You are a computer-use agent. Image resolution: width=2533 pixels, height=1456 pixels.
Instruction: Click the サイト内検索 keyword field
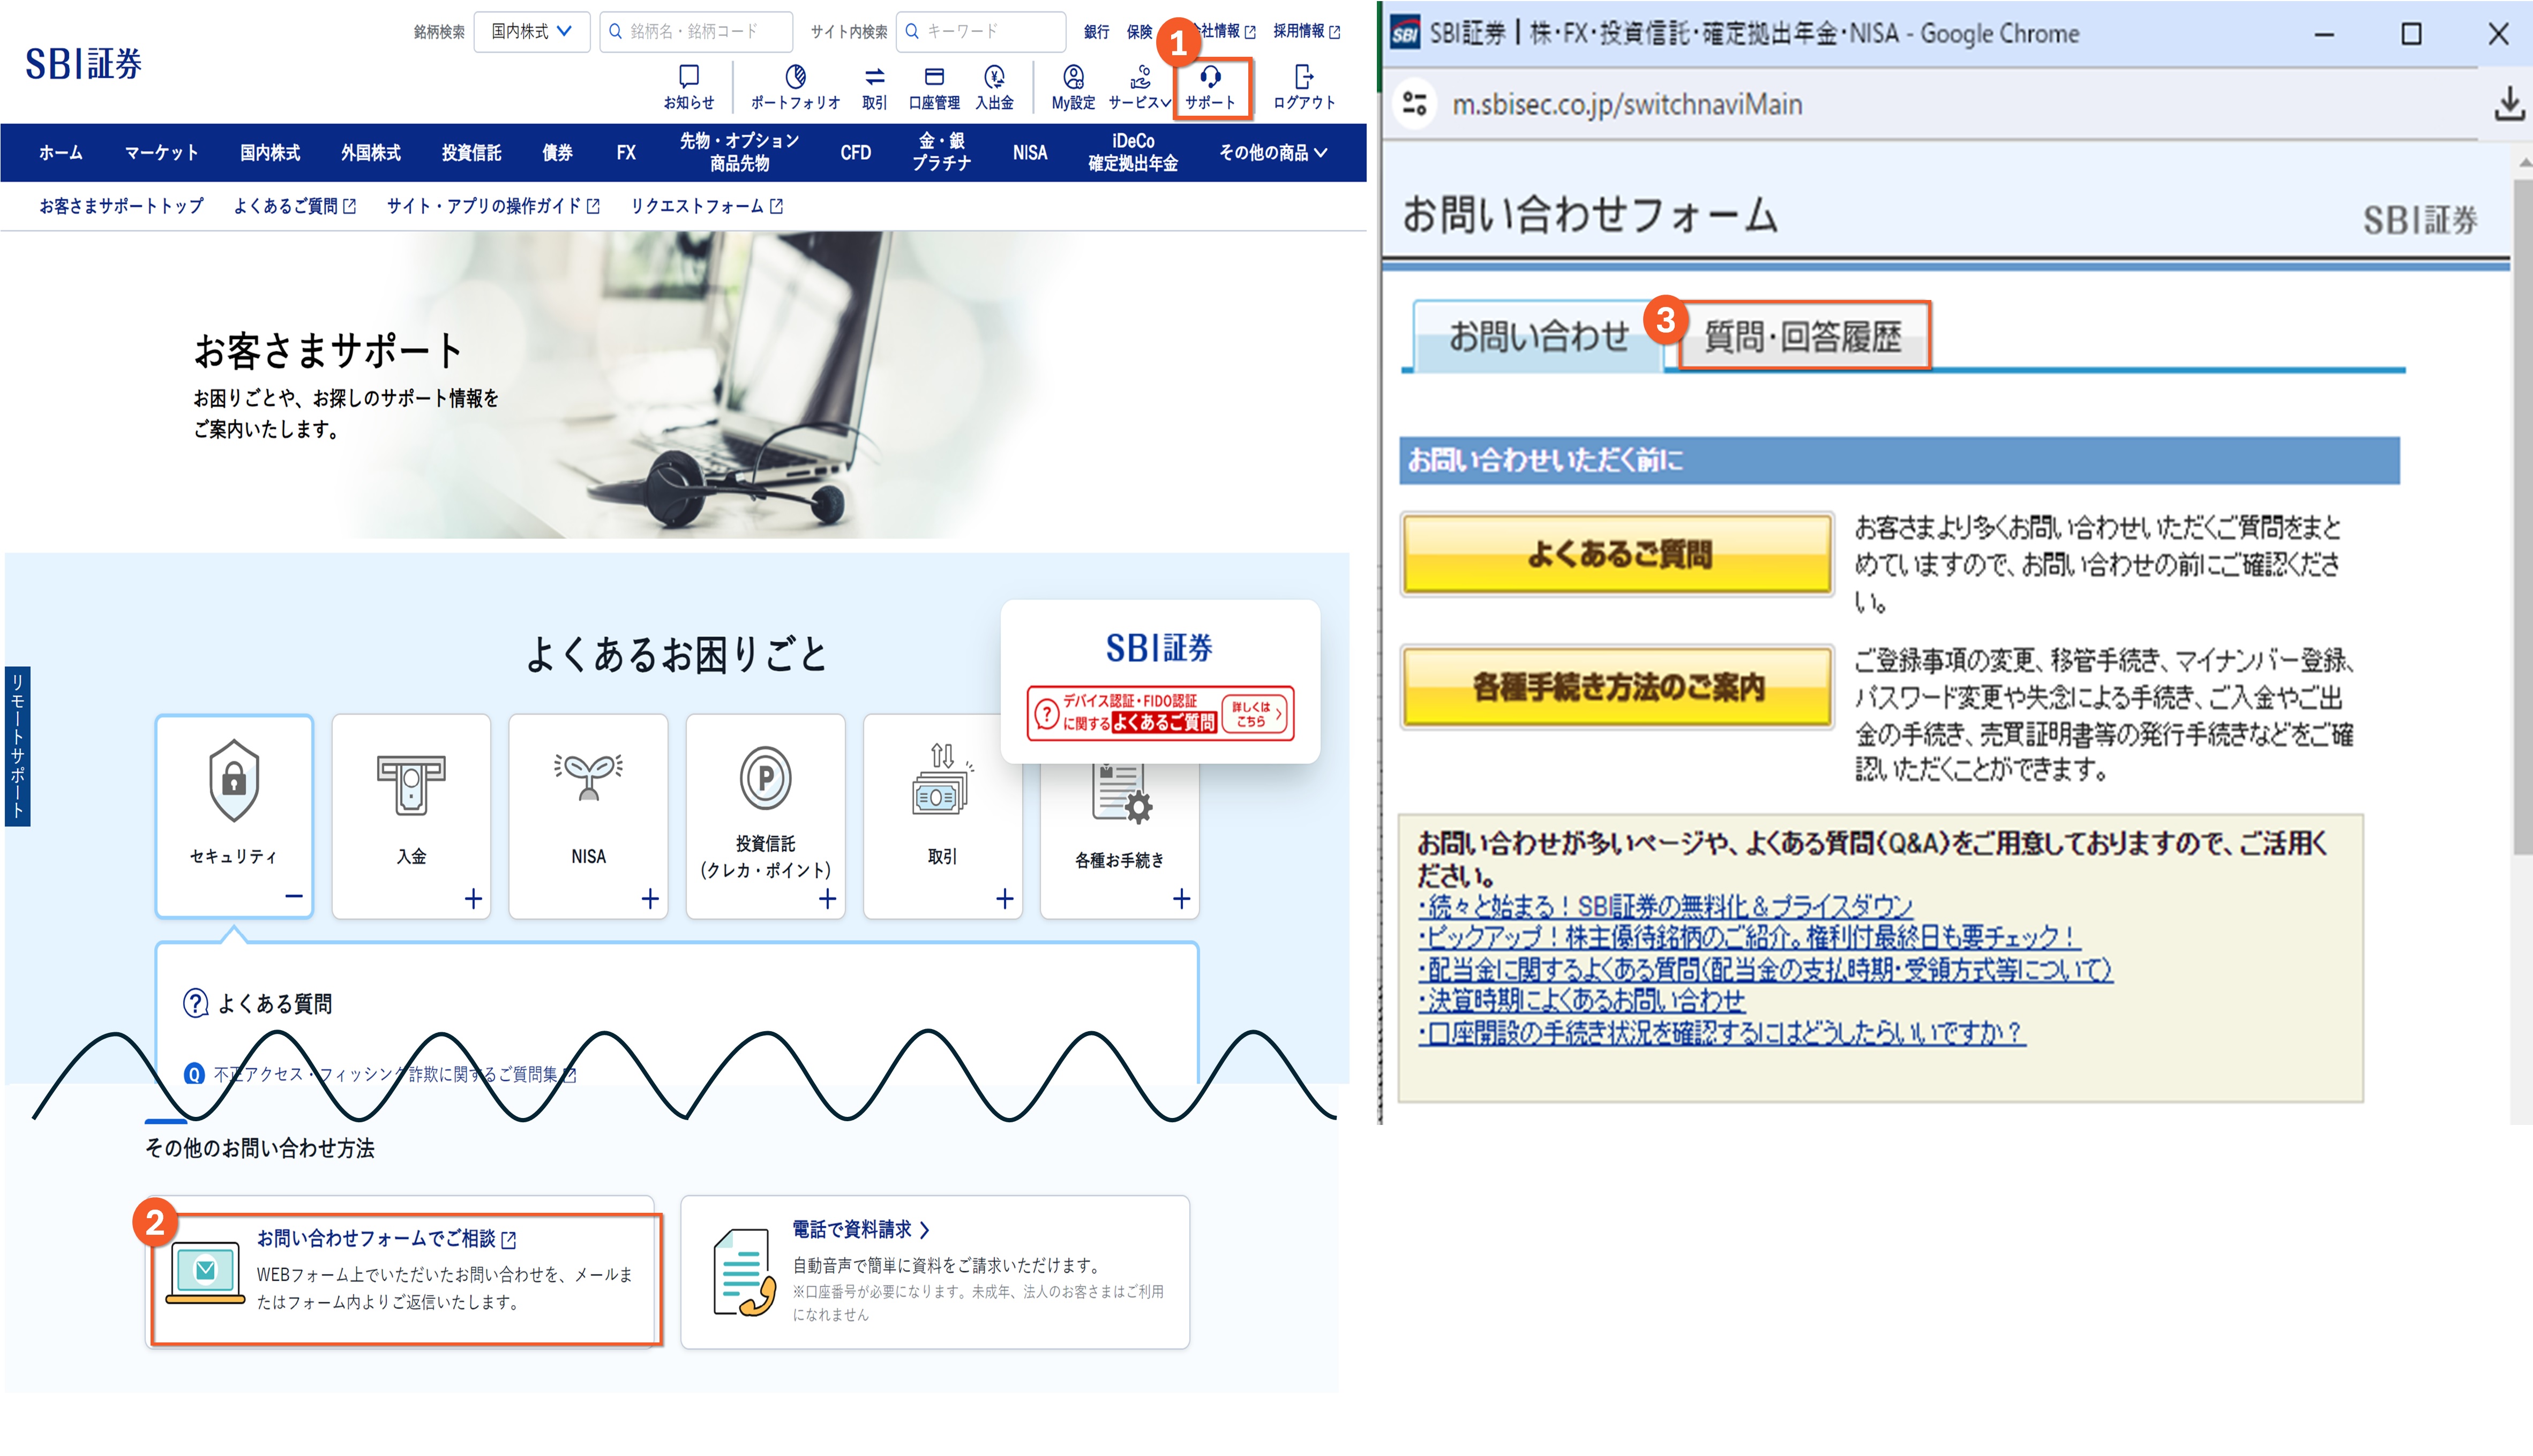coord(981,31)
